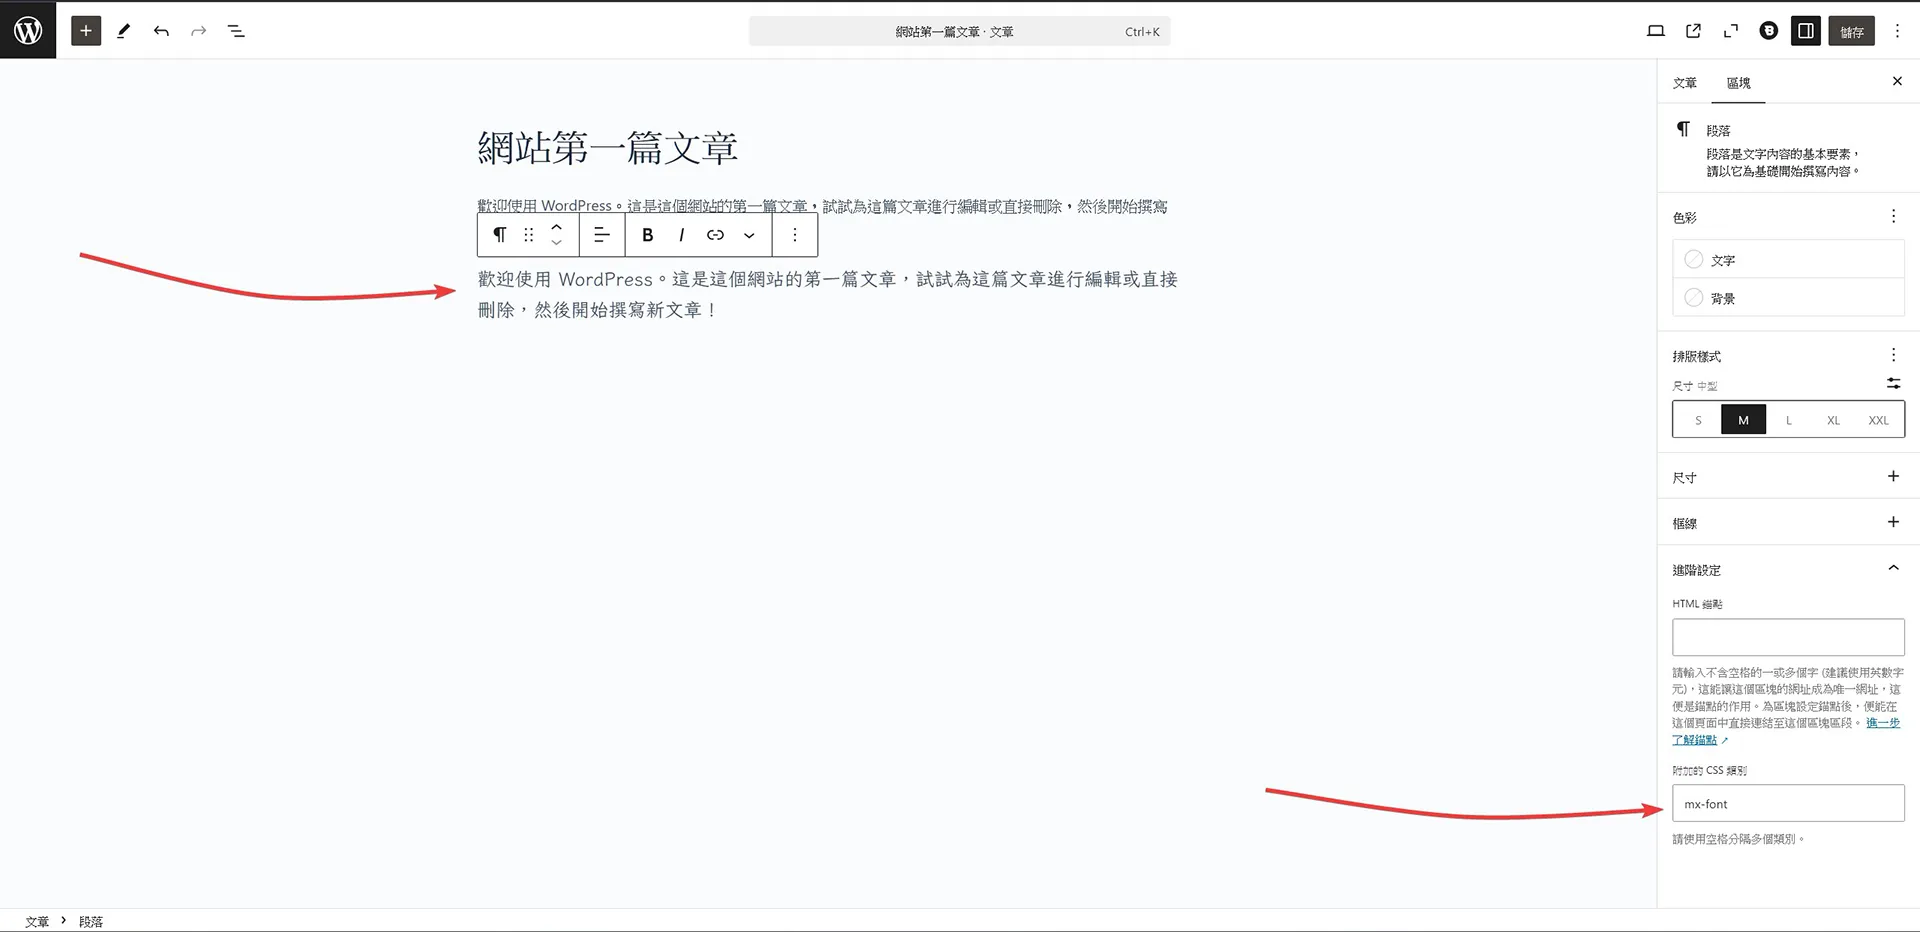Open color panel options menu
Image resolution: width=1920 pixels, height=932 pixels.
point(1893,216)
